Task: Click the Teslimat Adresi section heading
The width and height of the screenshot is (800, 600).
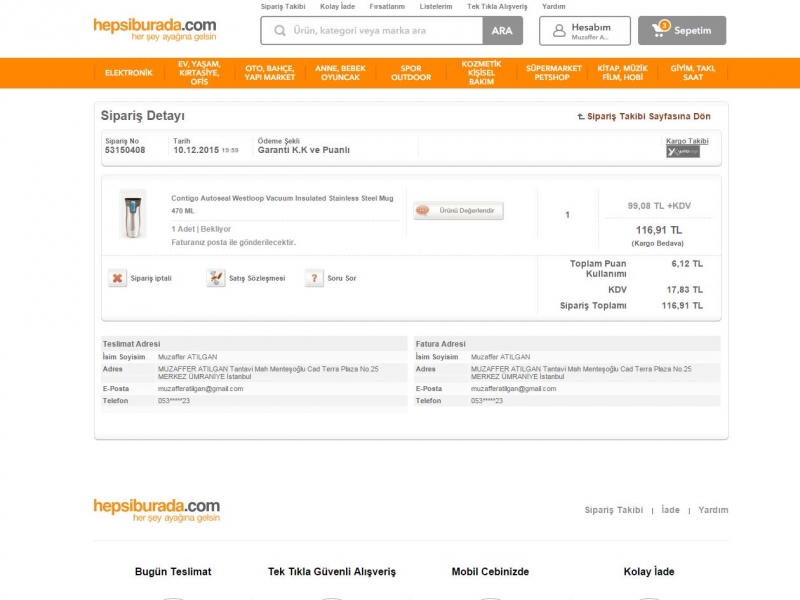Action: (131, 344)
